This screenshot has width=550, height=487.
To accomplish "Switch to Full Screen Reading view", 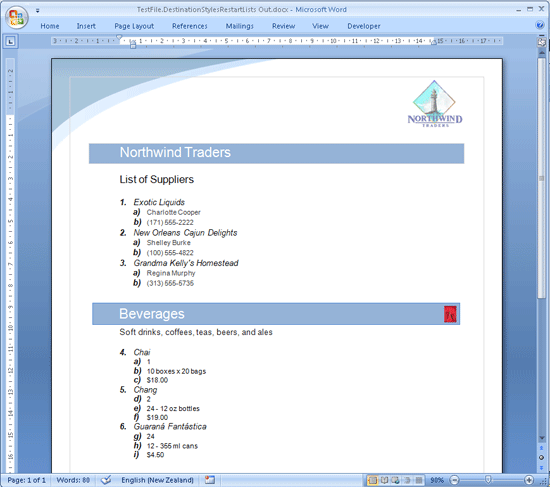I will click(x=384, y=480).
